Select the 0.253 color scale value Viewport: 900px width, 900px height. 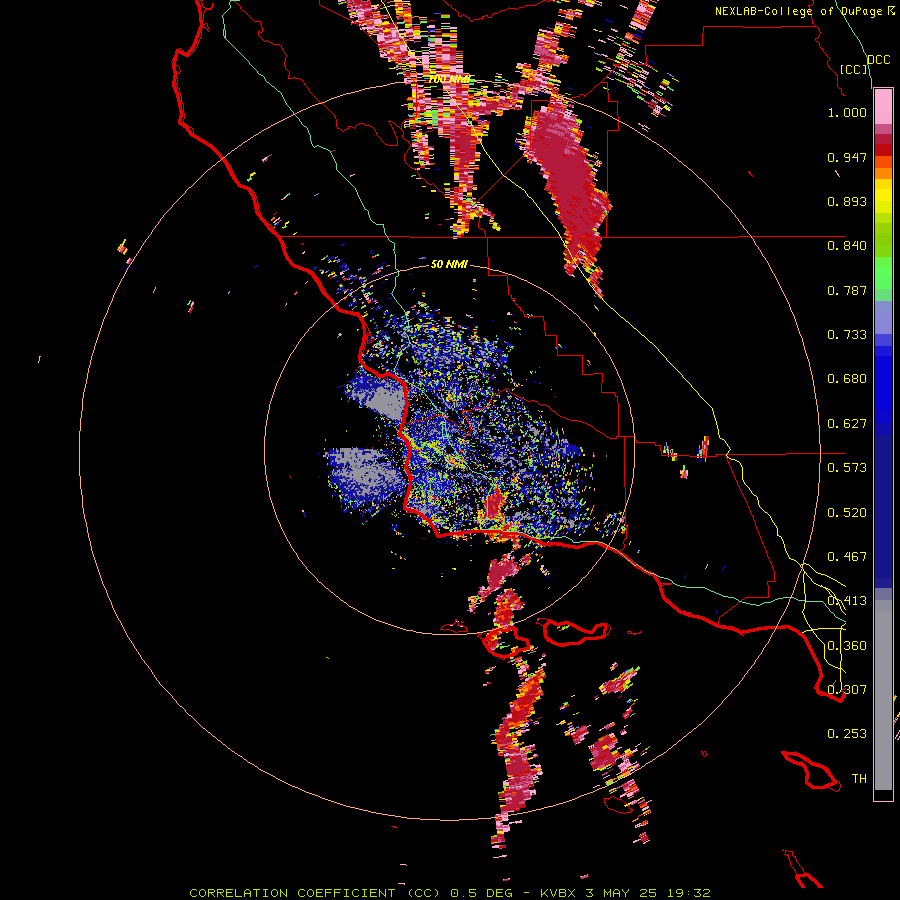[x=847, y=734]
